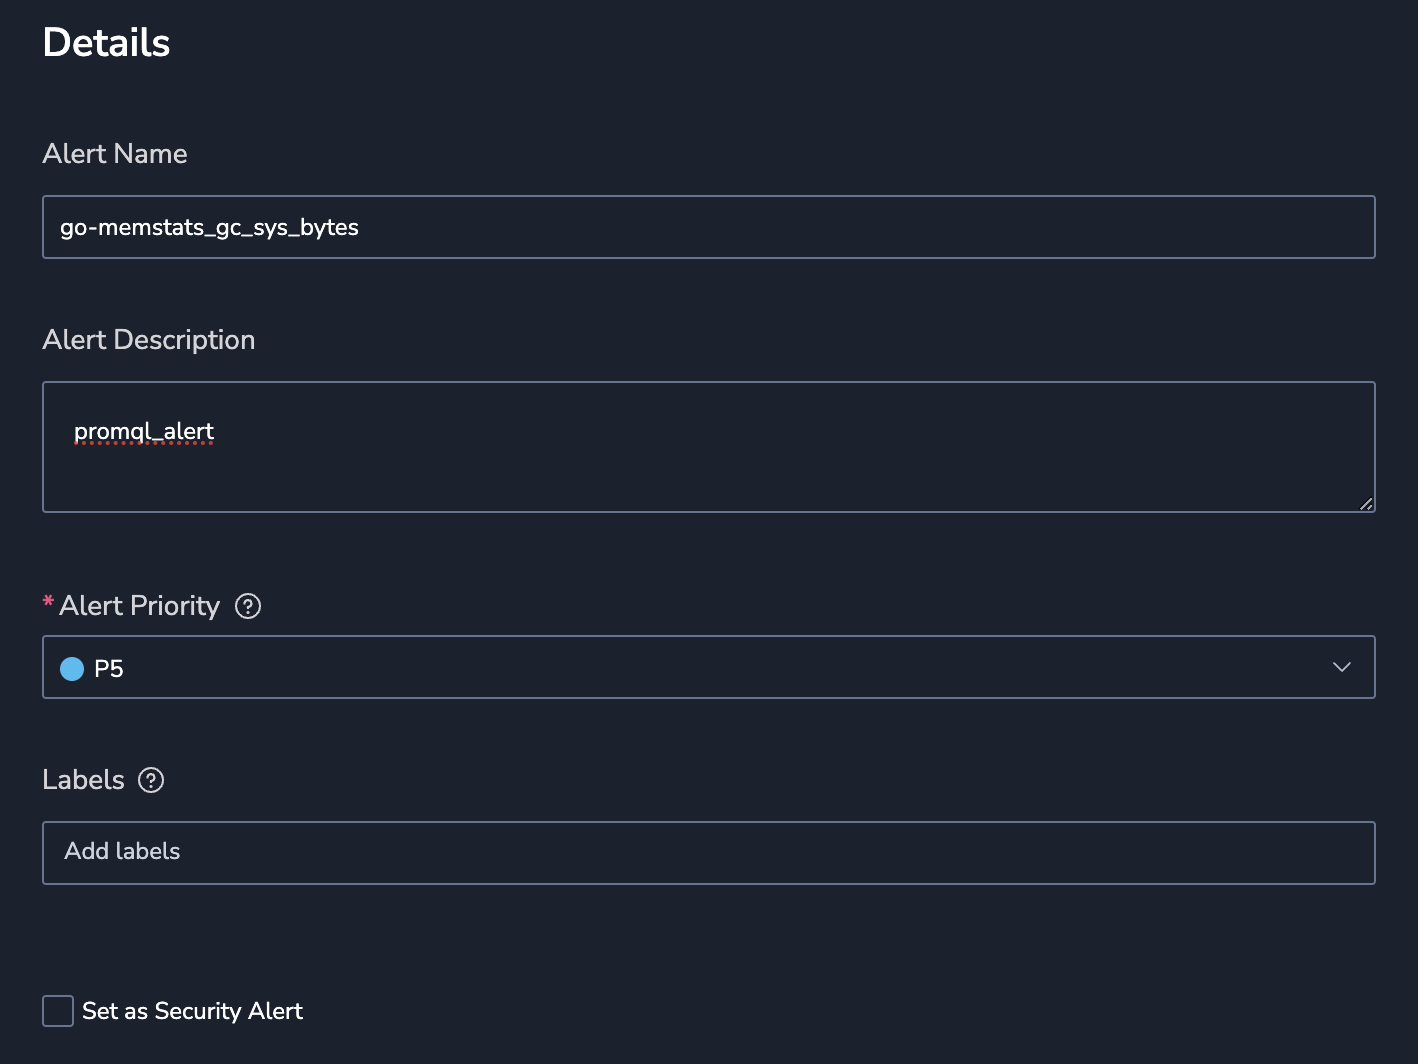
Task: Click the Labels help question-mark icon
Action: point(151,780)
